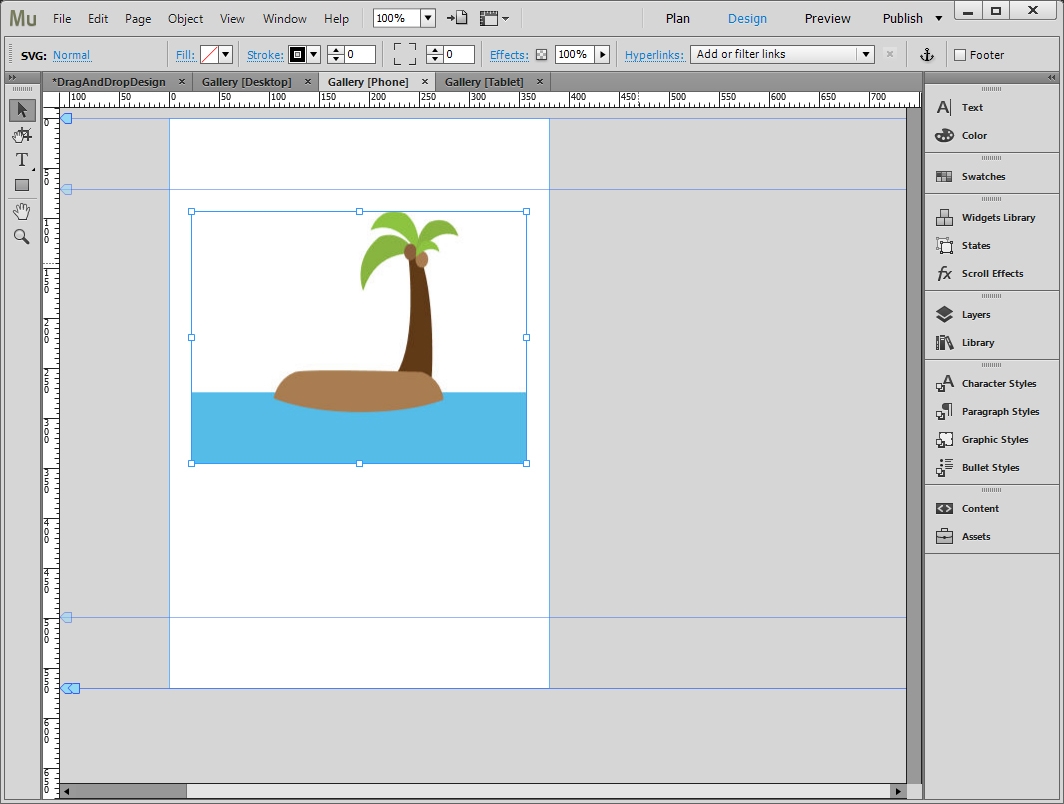Select the Text tool
The height and width of the screenshot is (804, 1064).
pyautogui.click(x=22, y=160)
